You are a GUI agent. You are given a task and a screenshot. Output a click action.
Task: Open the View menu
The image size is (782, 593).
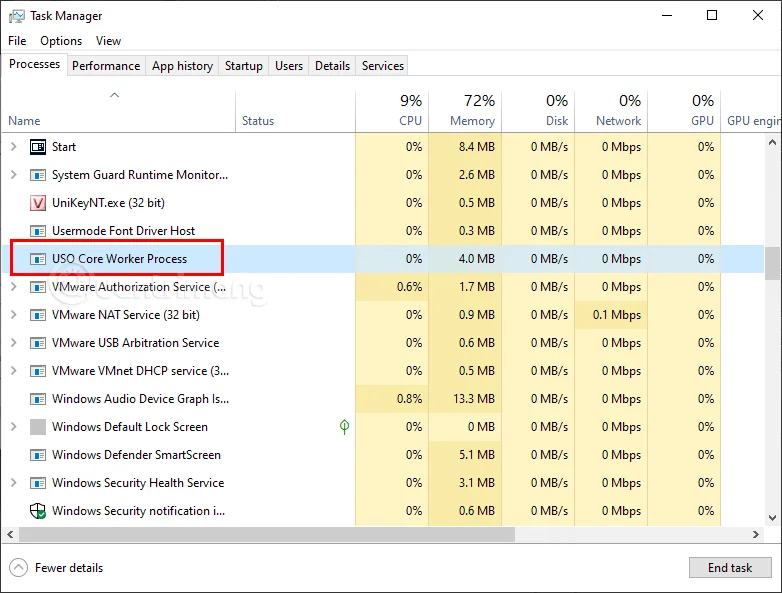click(108, 41)
